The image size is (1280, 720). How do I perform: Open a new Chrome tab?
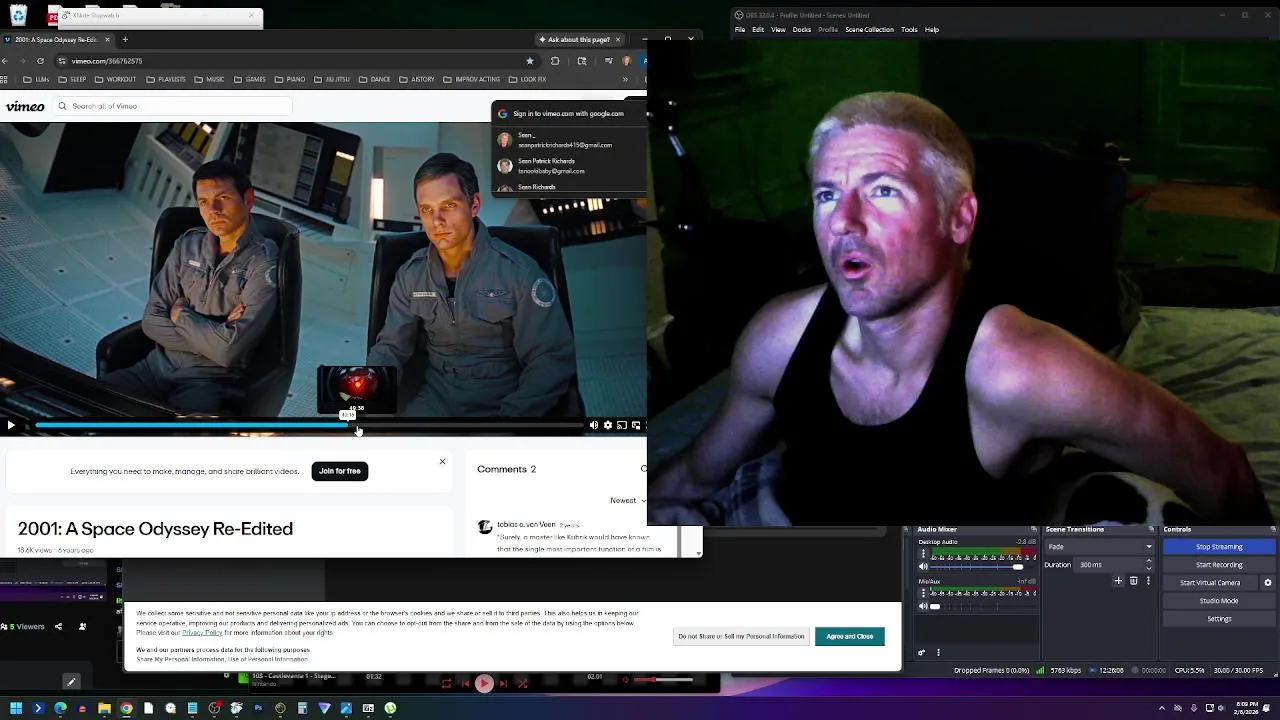pyautogui.click(x=125, y=39)
